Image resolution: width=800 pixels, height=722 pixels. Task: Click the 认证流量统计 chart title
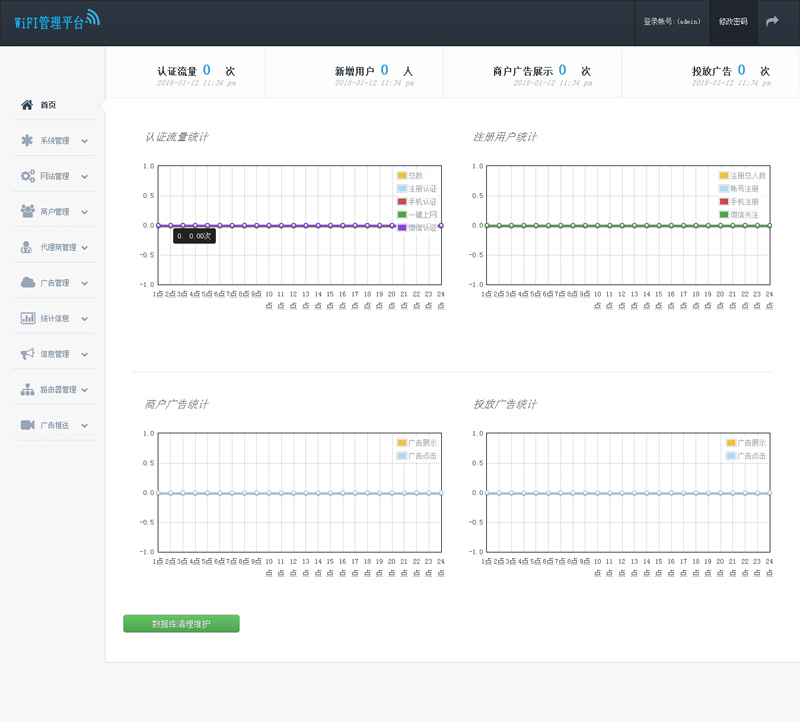point(177,137)
